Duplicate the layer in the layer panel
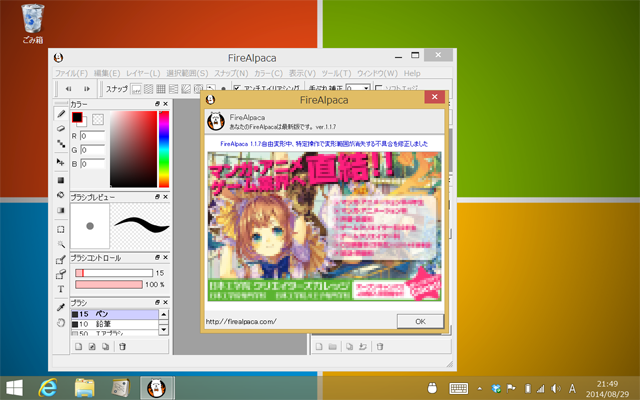 [349, 347]
